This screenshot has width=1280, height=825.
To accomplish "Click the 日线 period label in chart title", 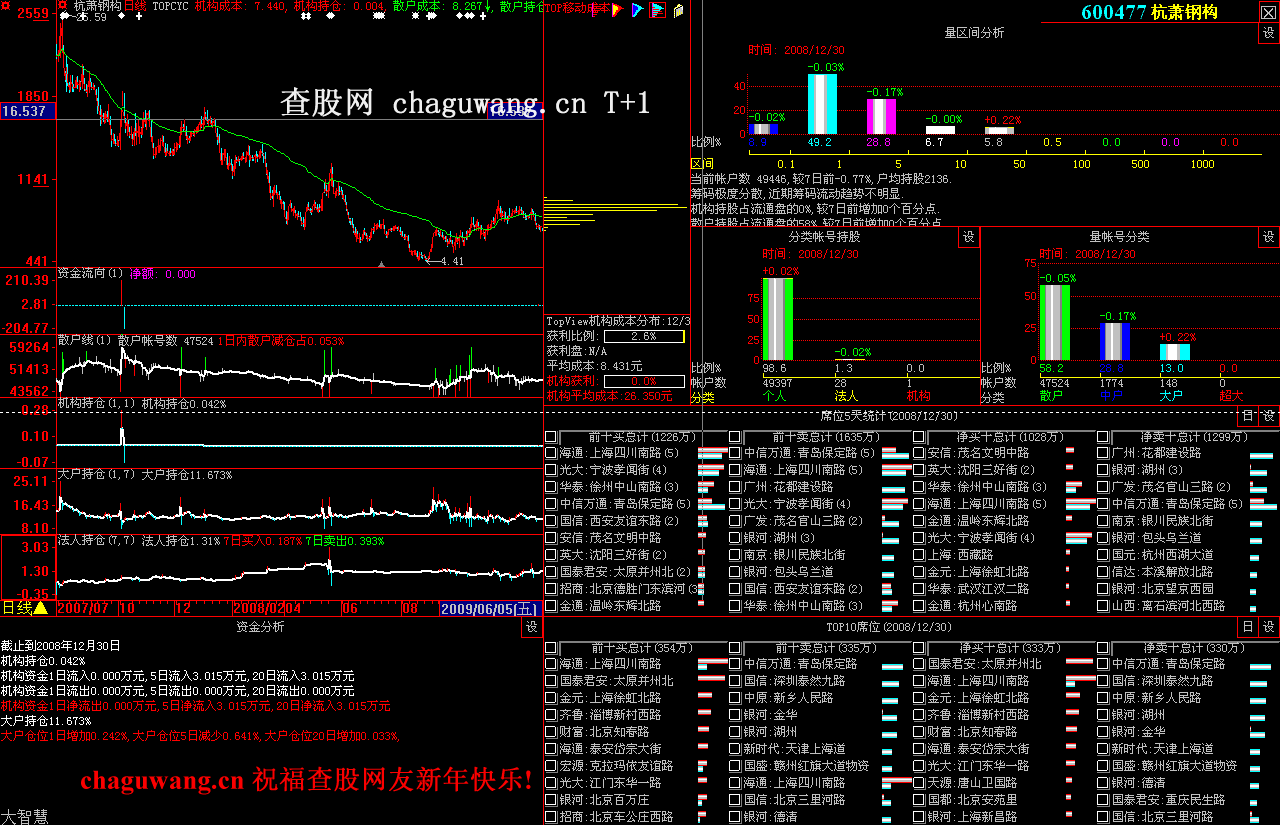I will point(134,6).
